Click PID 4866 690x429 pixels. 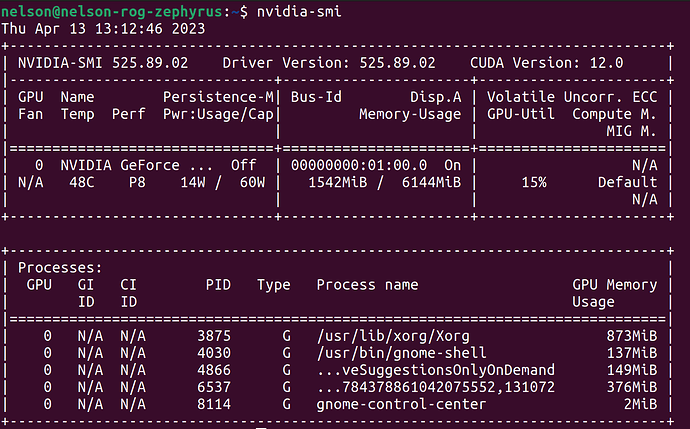tap(214, 370)
